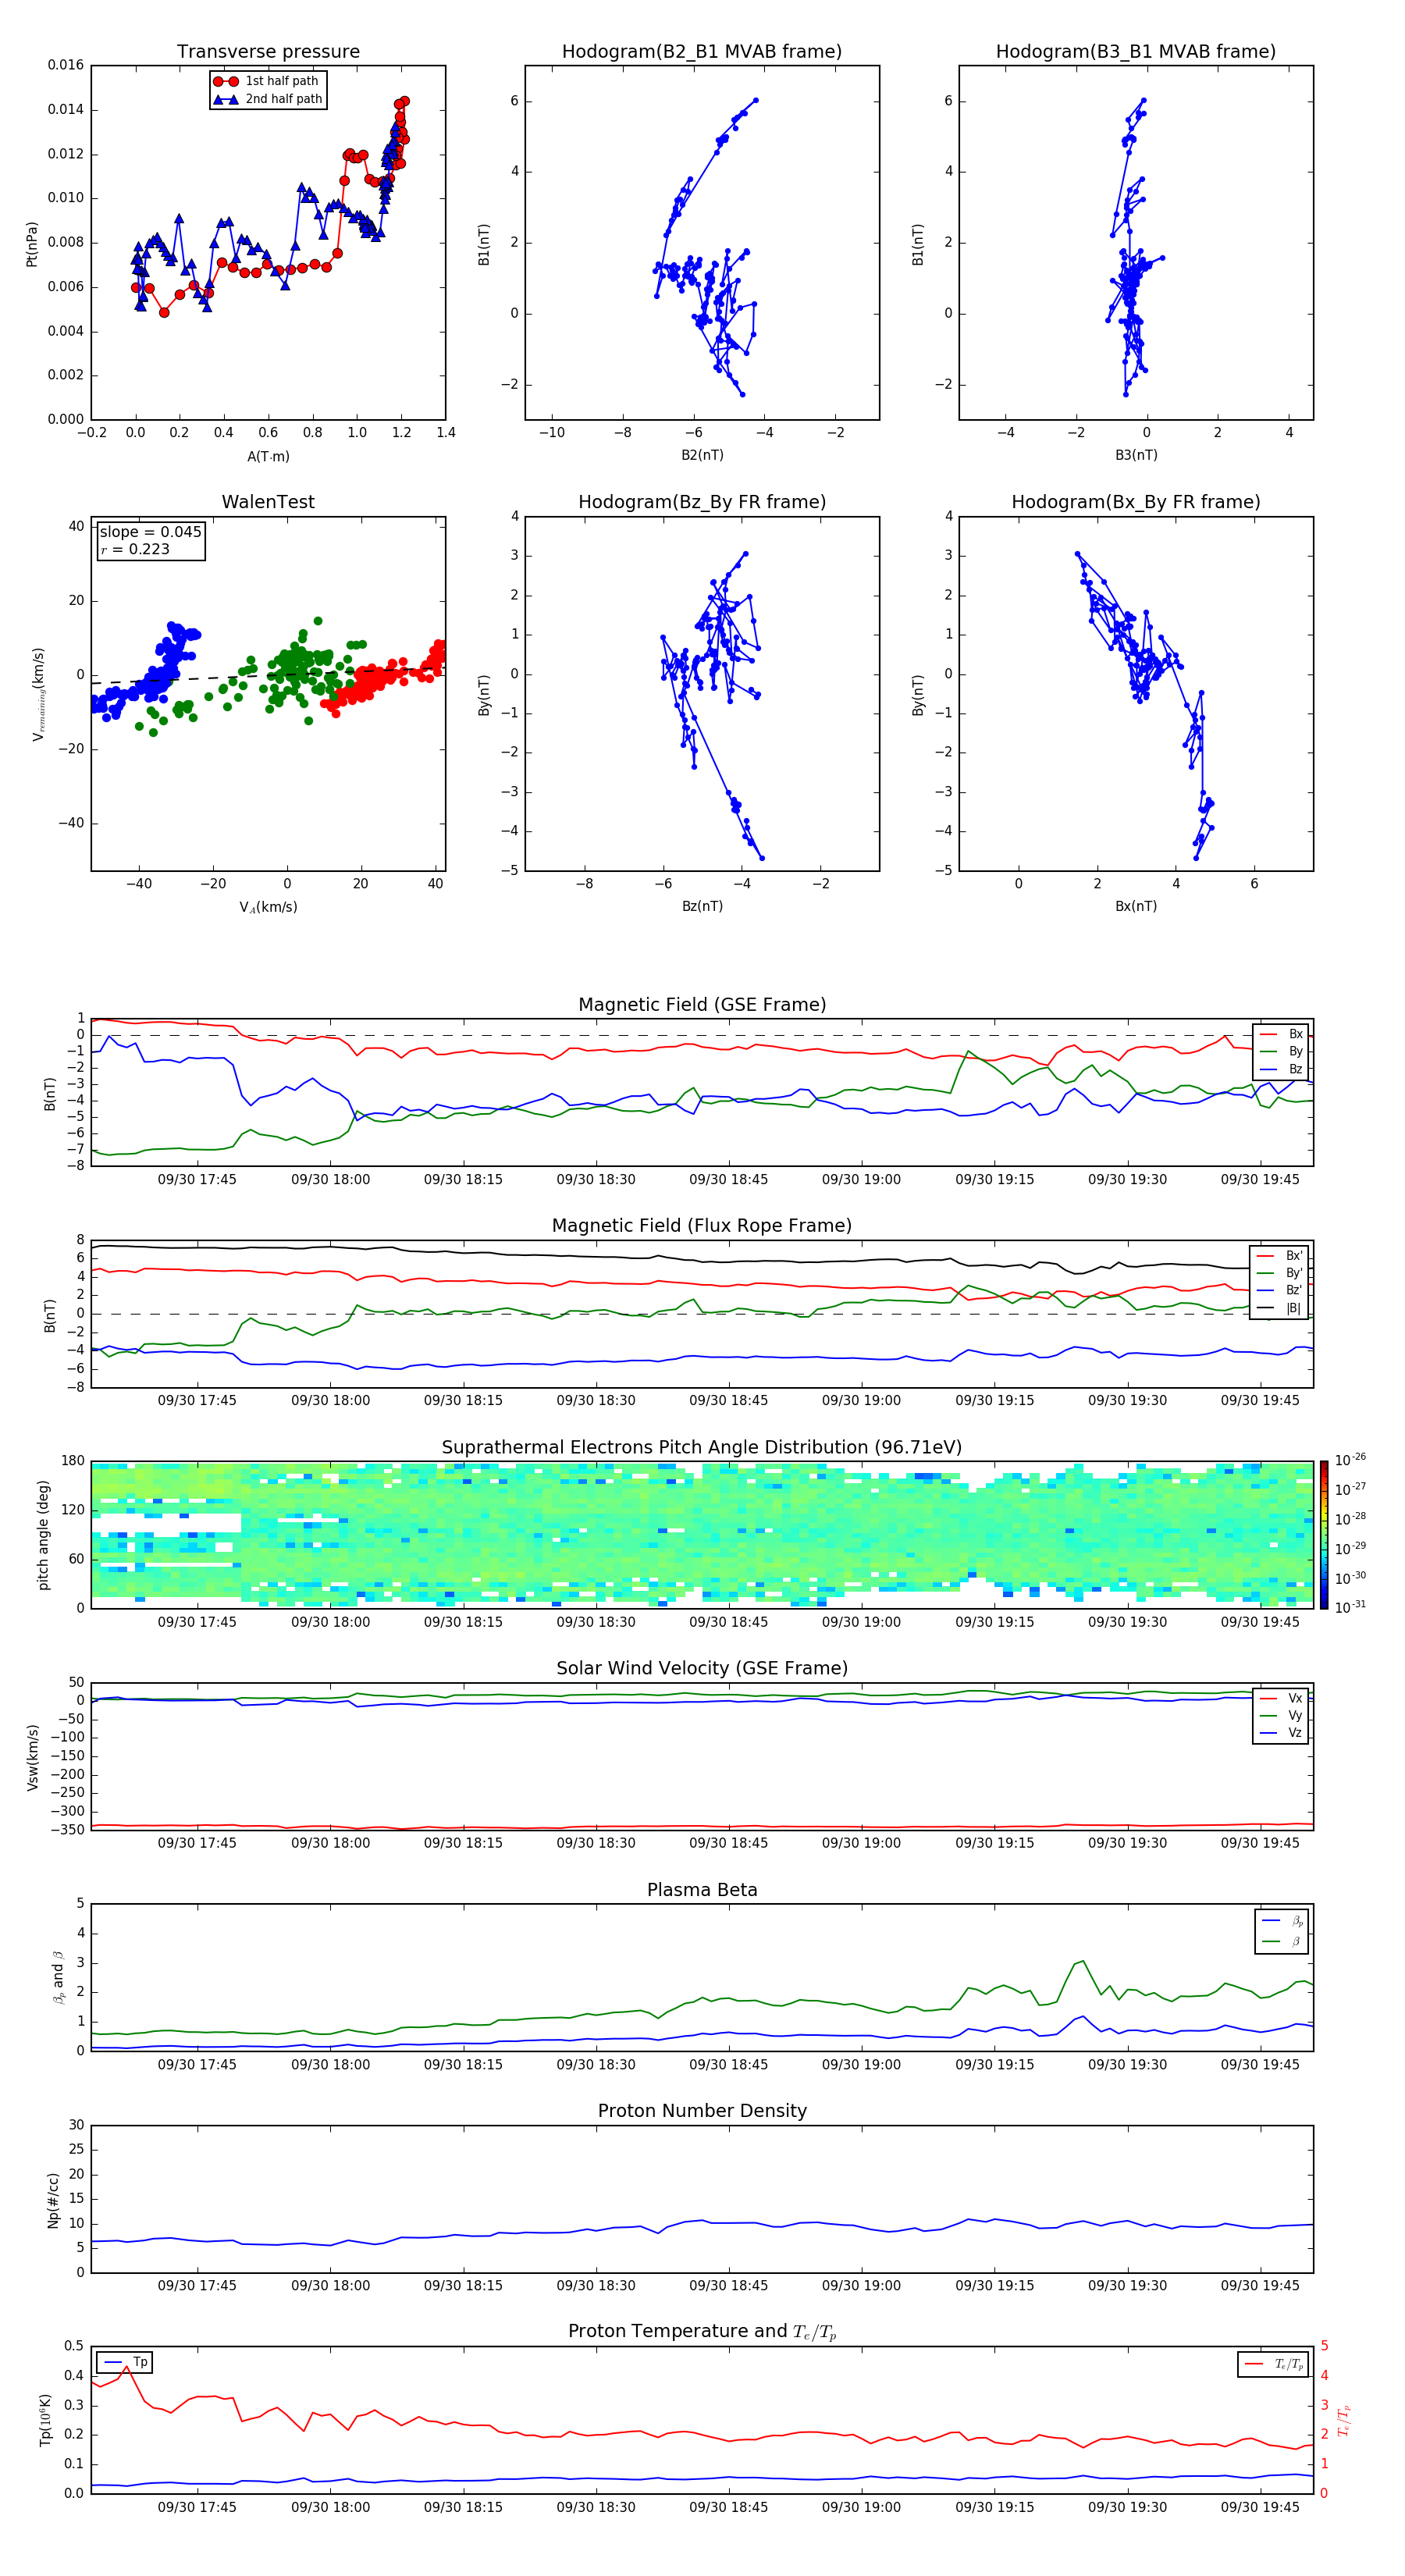The width and height of the screenshot is (1405, 2576).
Task: Click the By(nT) label of Bz_By hodogram
Action: click(x=484, y=695)
